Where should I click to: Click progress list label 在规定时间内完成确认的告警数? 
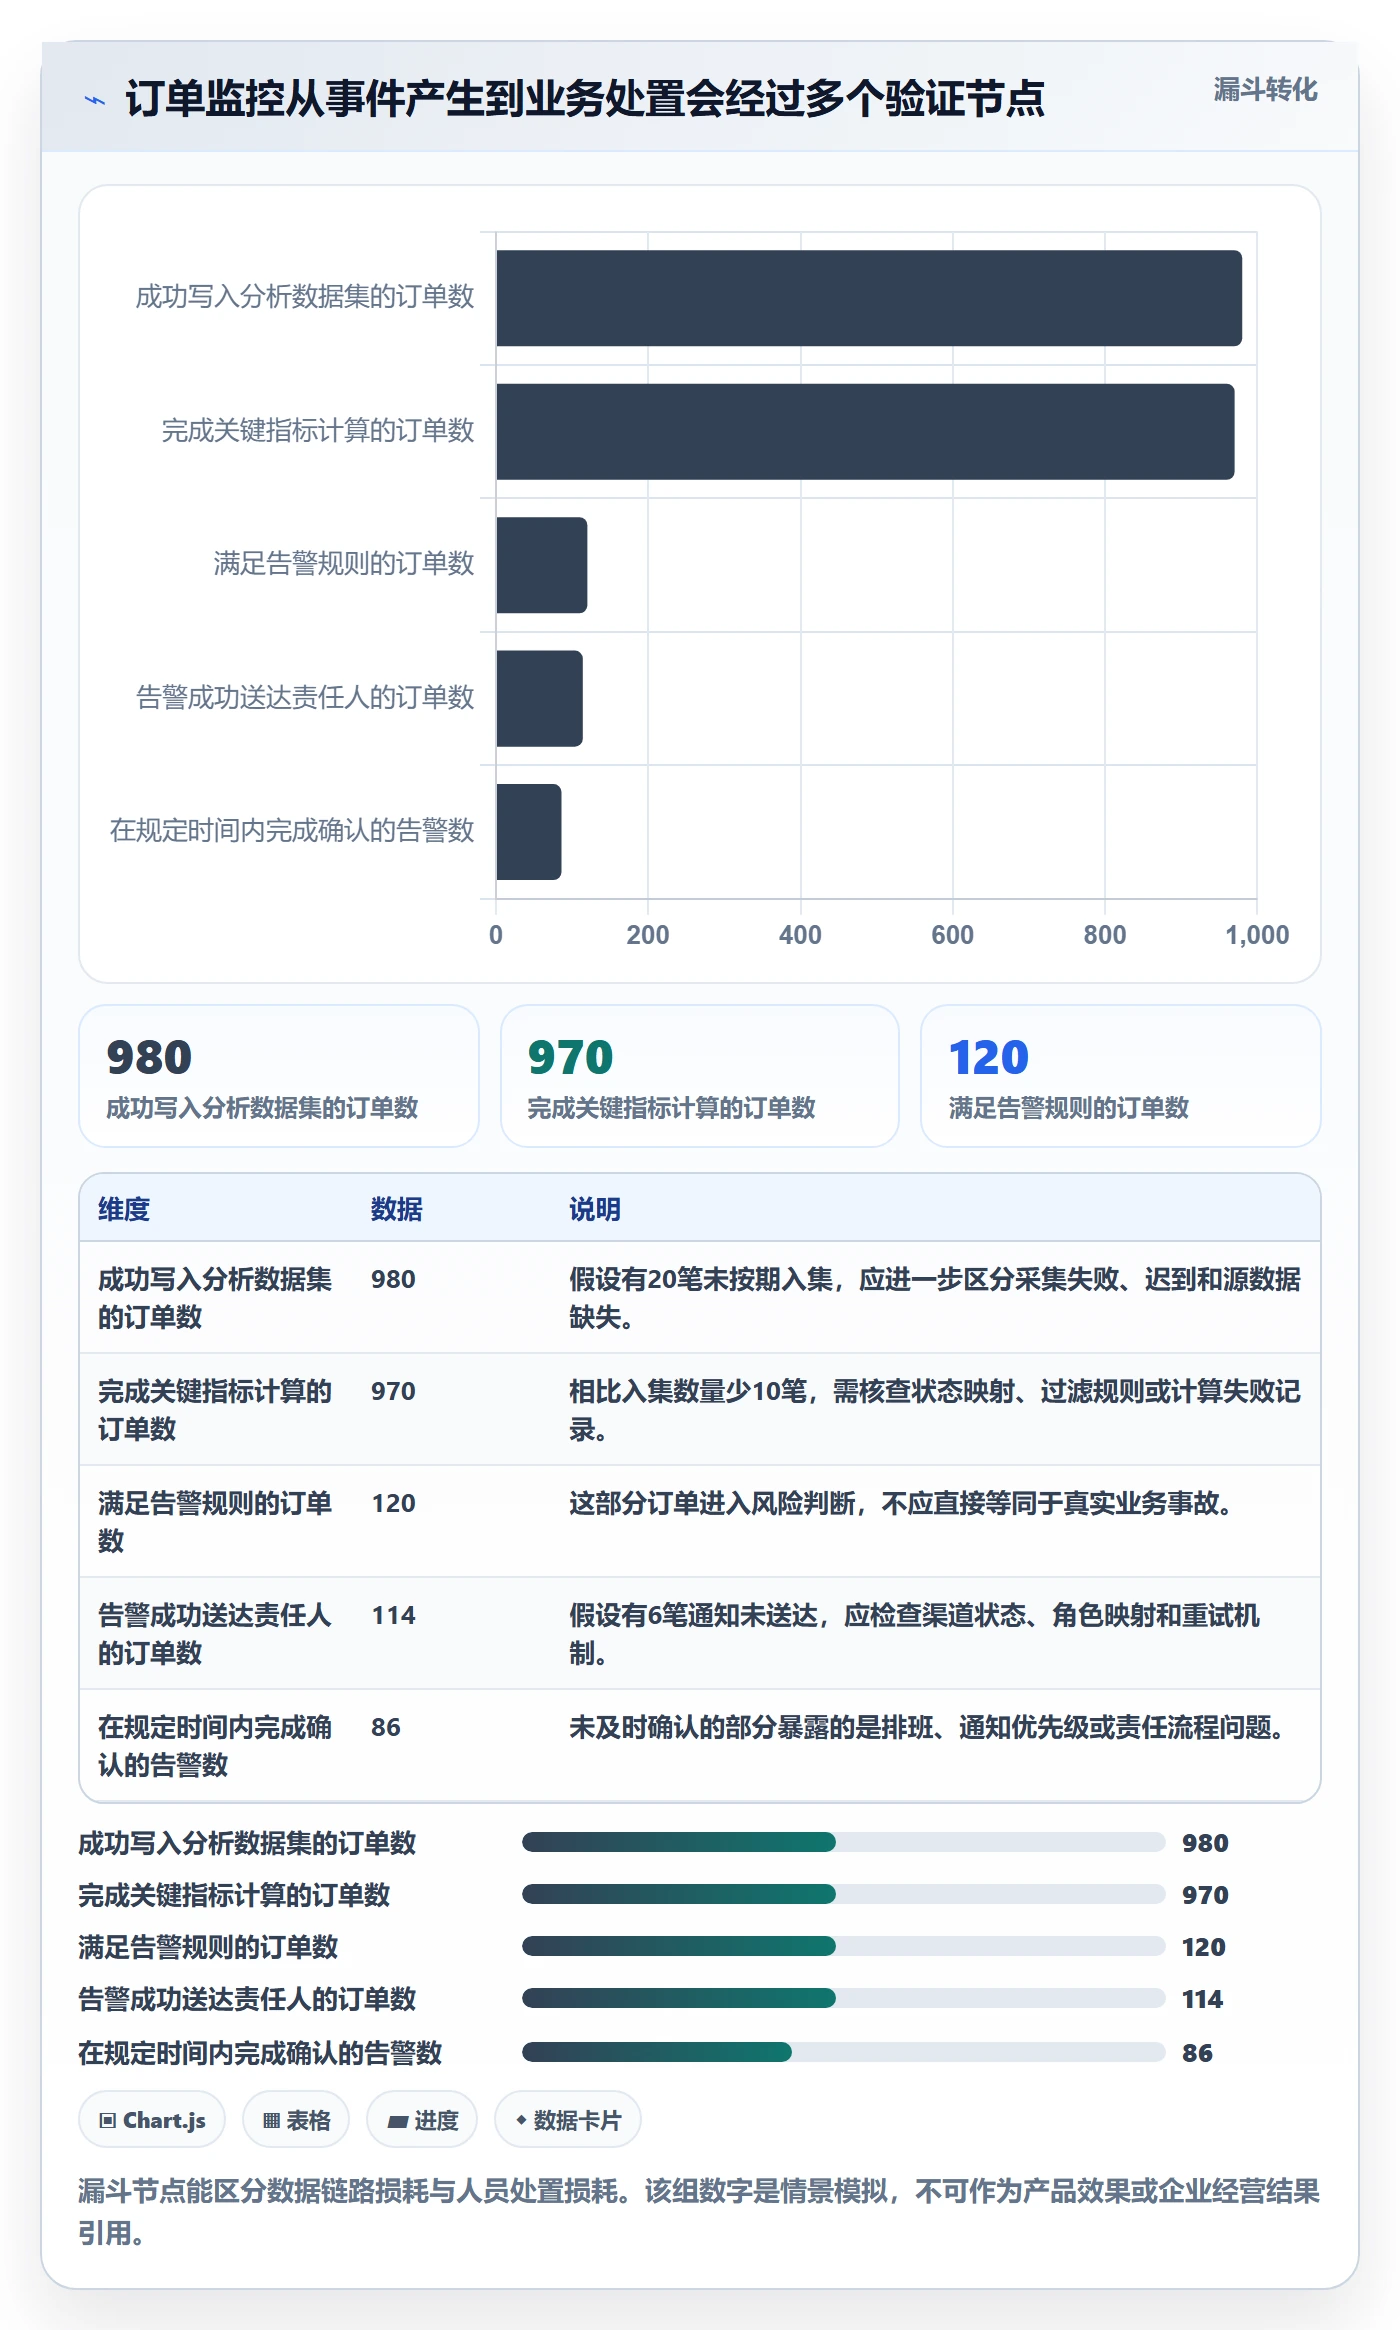pos(260,2053)
